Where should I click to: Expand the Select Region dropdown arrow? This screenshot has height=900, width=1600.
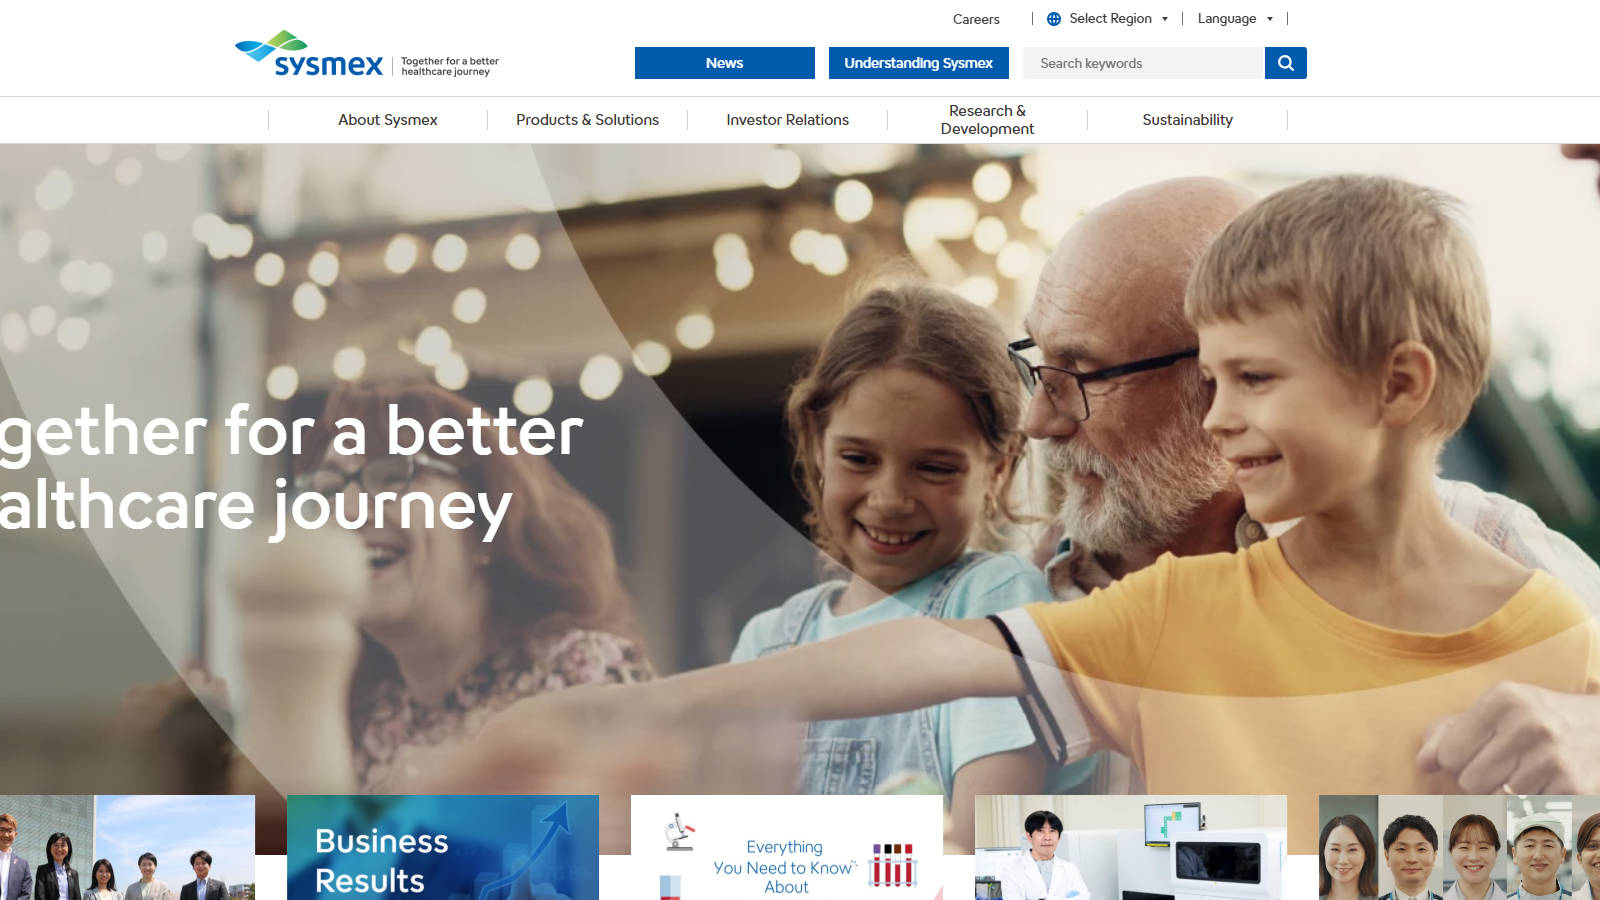[x=1165, y=19]
